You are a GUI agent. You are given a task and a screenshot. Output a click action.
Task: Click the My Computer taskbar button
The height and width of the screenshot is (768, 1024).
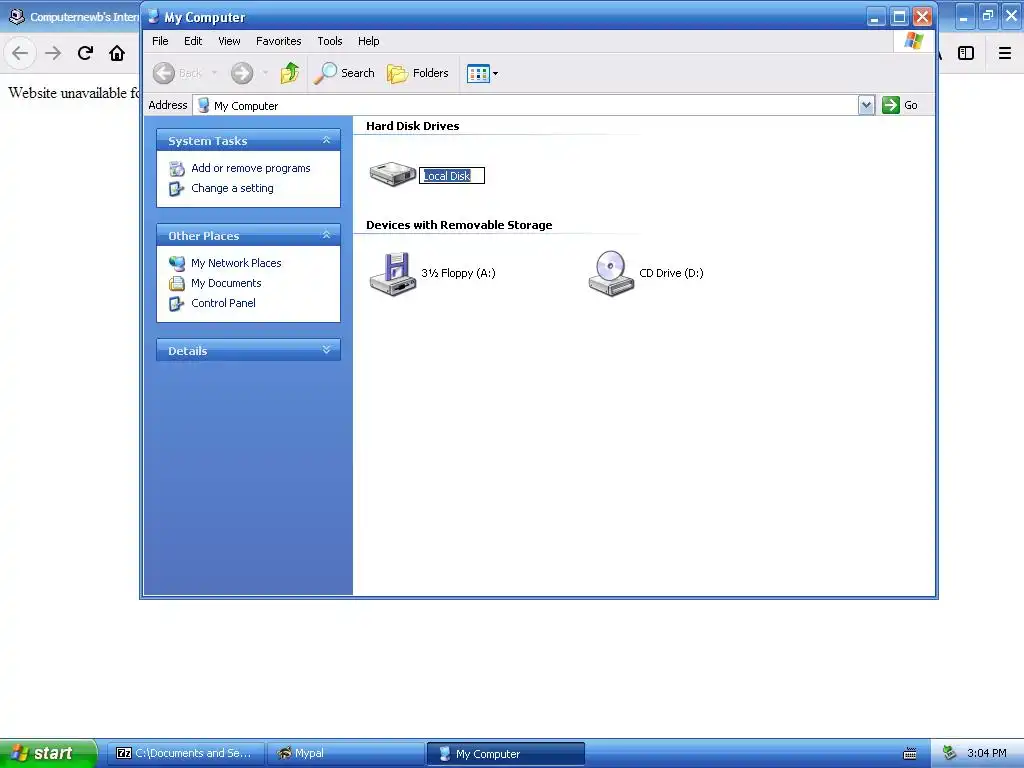[x=505, y=754]
